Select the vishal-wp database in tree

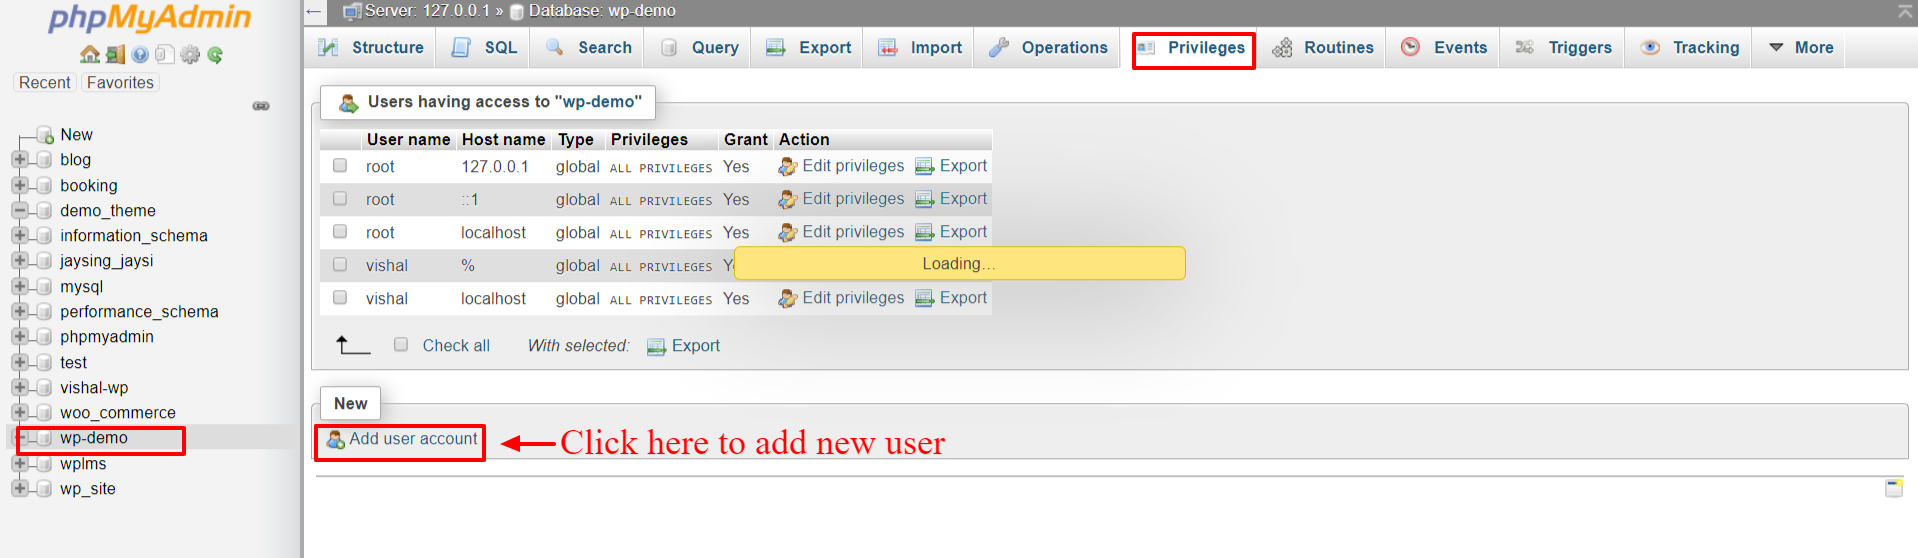94,388
